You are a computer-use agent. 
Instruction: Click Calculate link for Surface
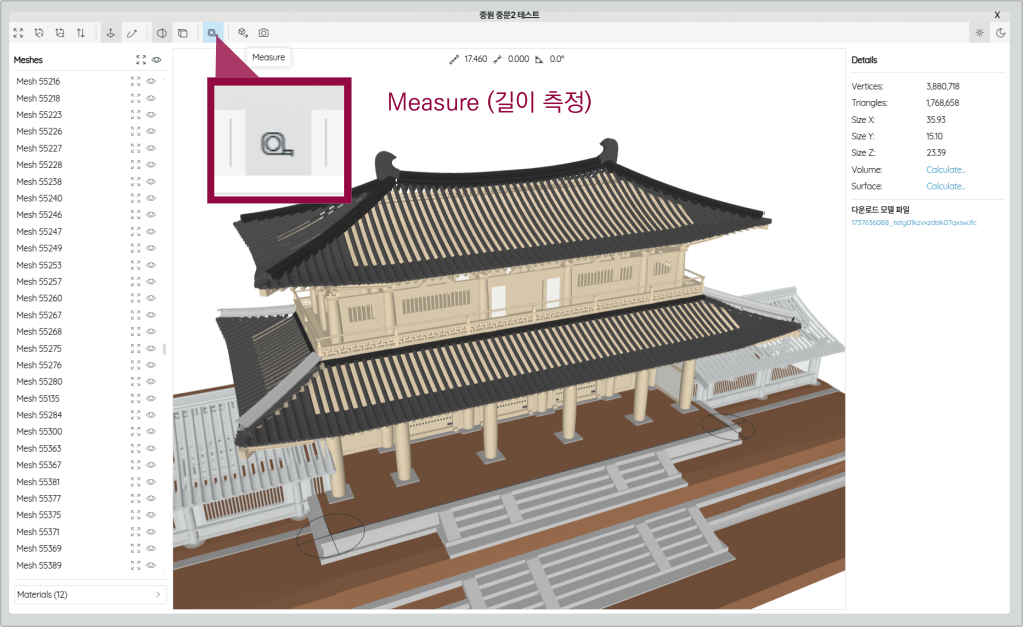[945, 186]
